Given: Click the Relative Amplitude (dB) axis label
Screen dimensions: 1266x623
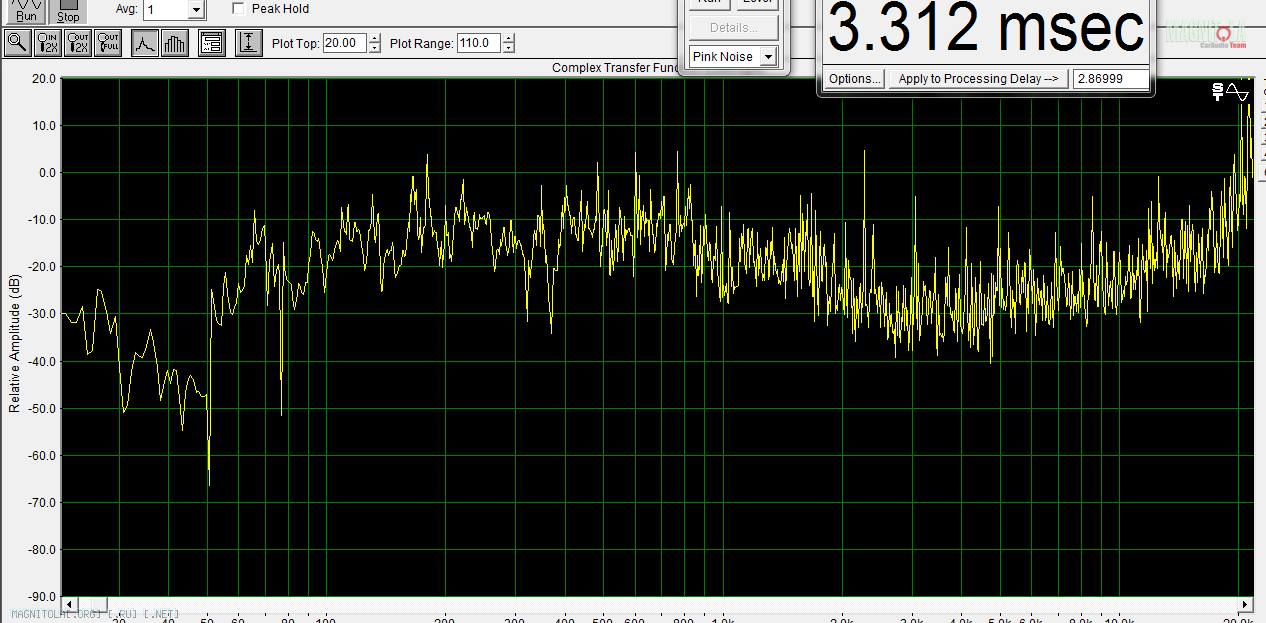Looking at the screenshot, I should 14,343.
